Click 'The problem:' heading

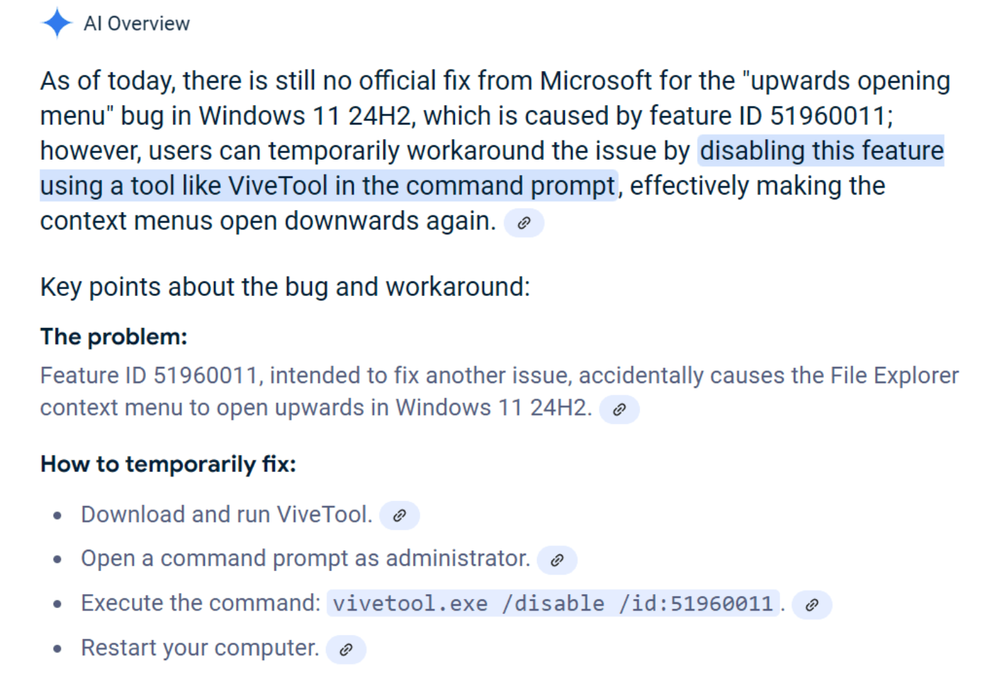point(114,337)
